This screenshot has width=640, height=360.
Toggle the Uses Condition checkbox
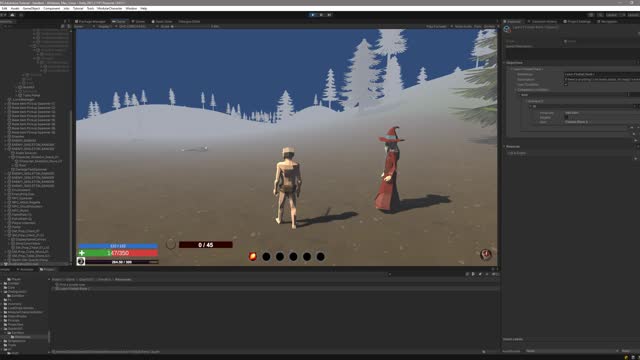point(566,84)
